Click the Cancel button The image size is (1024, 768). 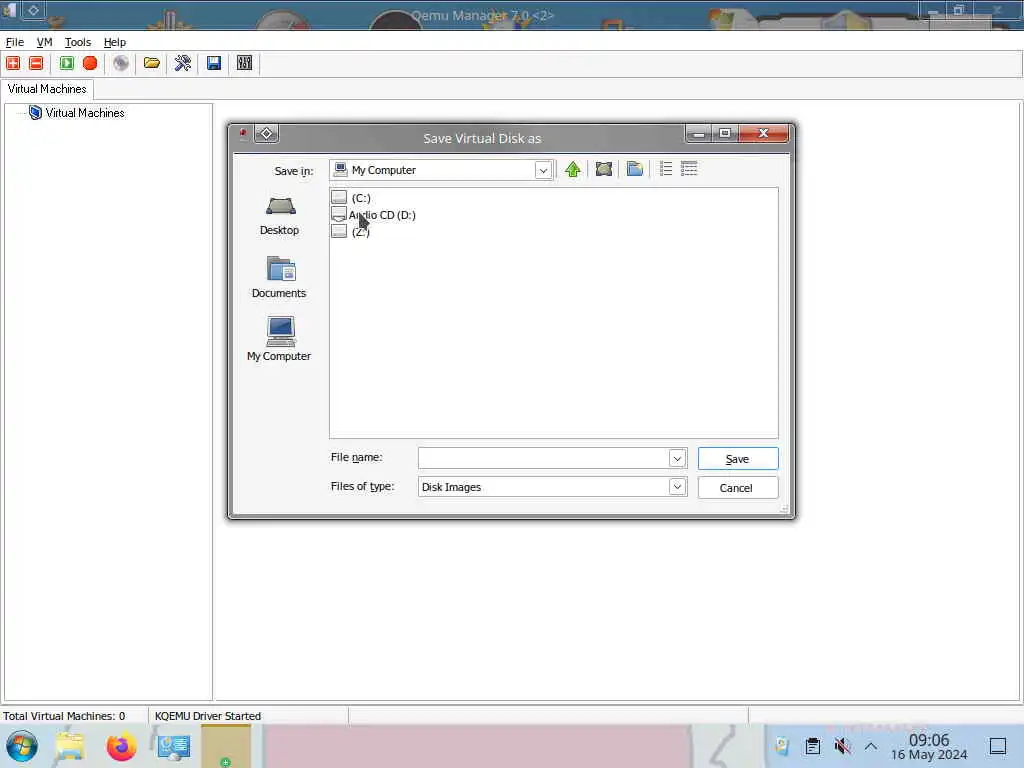coord(738,488)
